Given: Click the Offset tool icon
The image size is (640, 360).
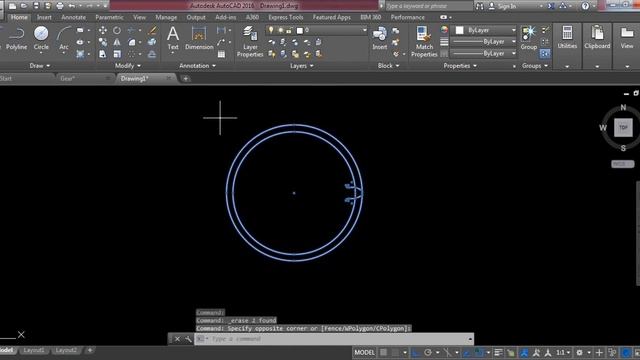Looking at the screenshot, I should pyautogui.click(x=152, y=54).
